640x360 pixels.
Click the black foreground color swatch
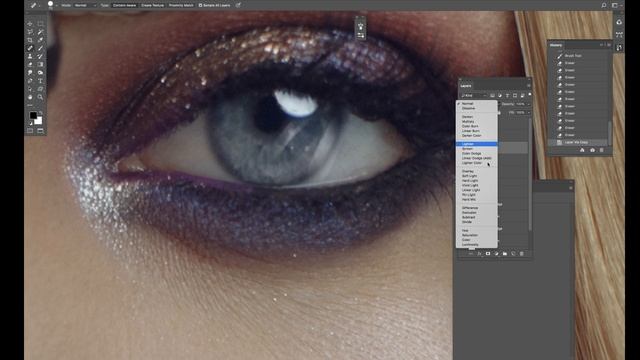[x=33, y=116]
